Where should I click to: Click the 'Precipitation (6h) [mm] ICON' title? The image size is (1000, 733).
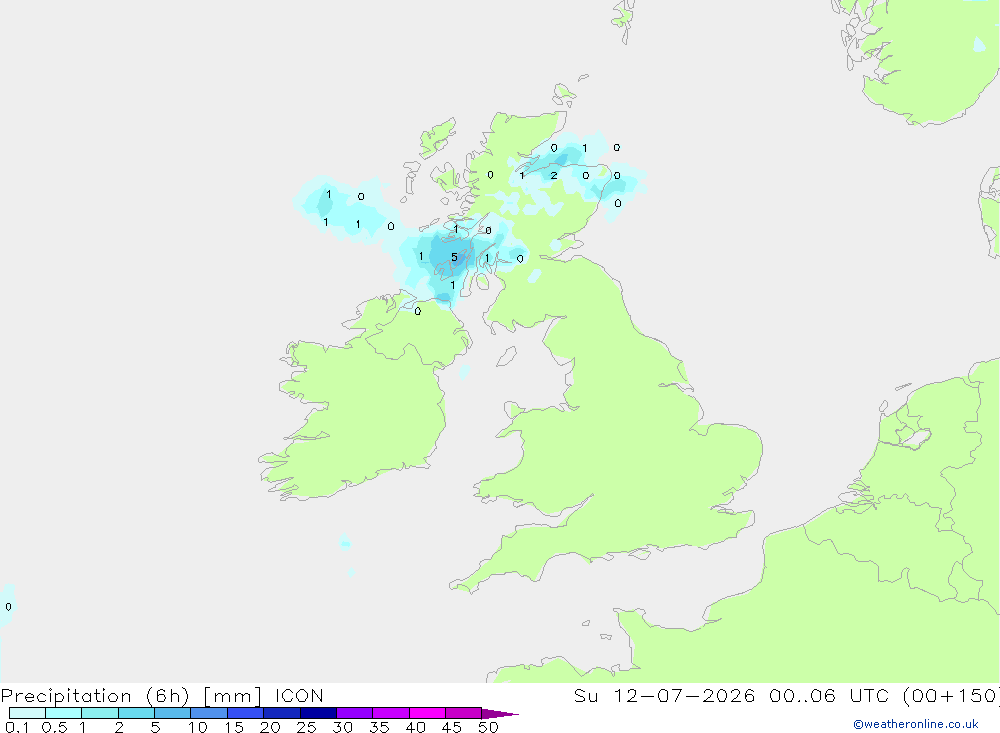tap(162, 695)
